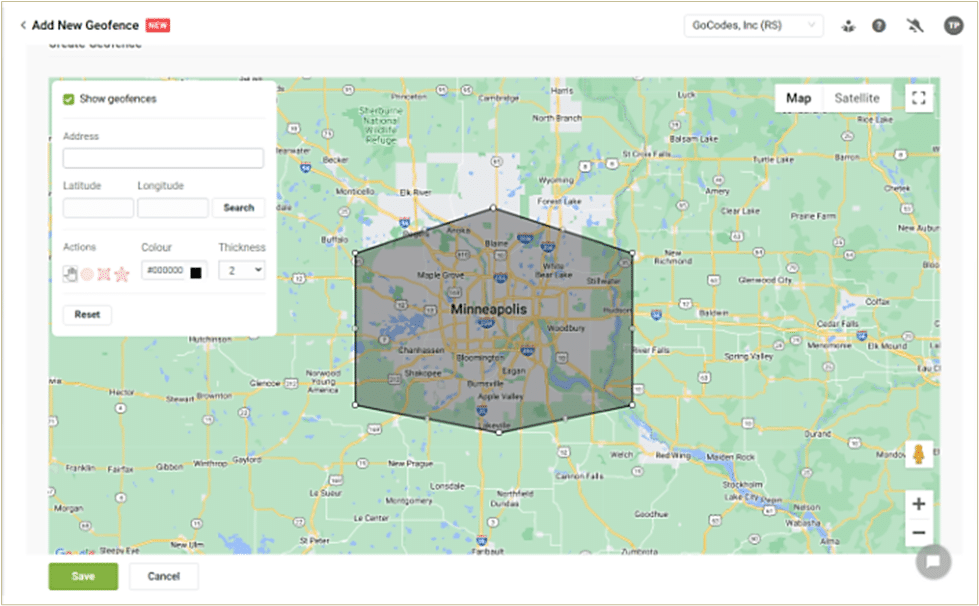The height and width of the screenshot is (606, 979).
Task: Click the black colour swatch
Action: pyautogui.click(x=196, y=272)
